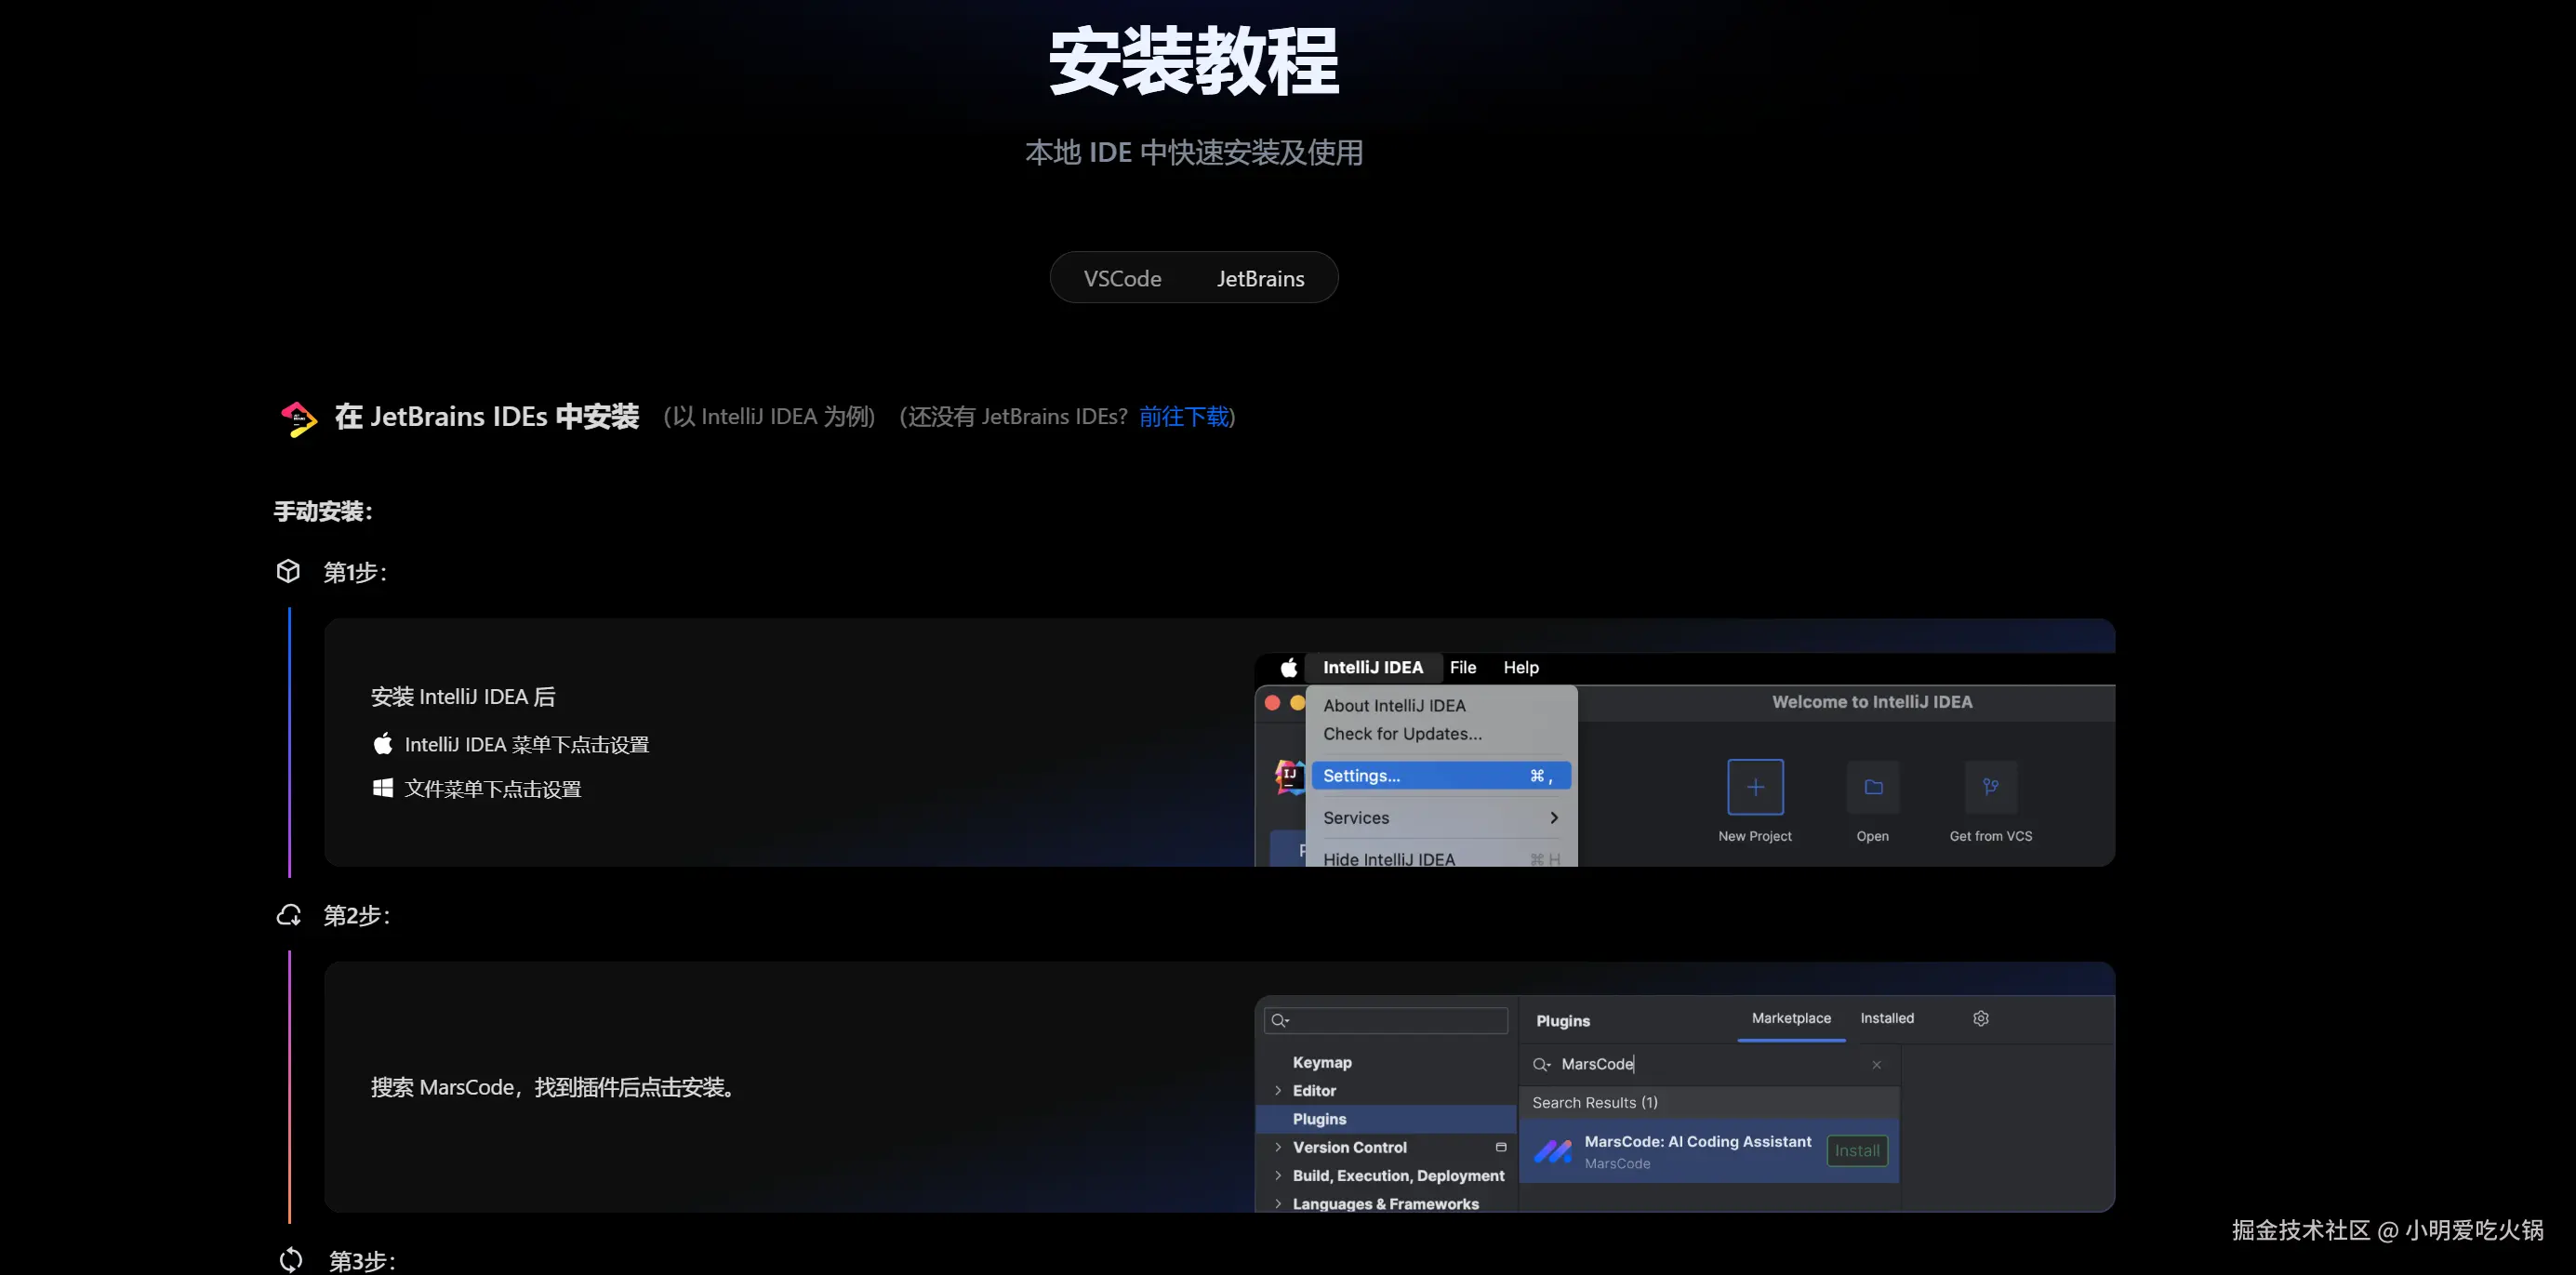Choose Settings... in IntelliJ IDEA menu
This screenshot has height=1275, width=2576.
click(1438, 776)
